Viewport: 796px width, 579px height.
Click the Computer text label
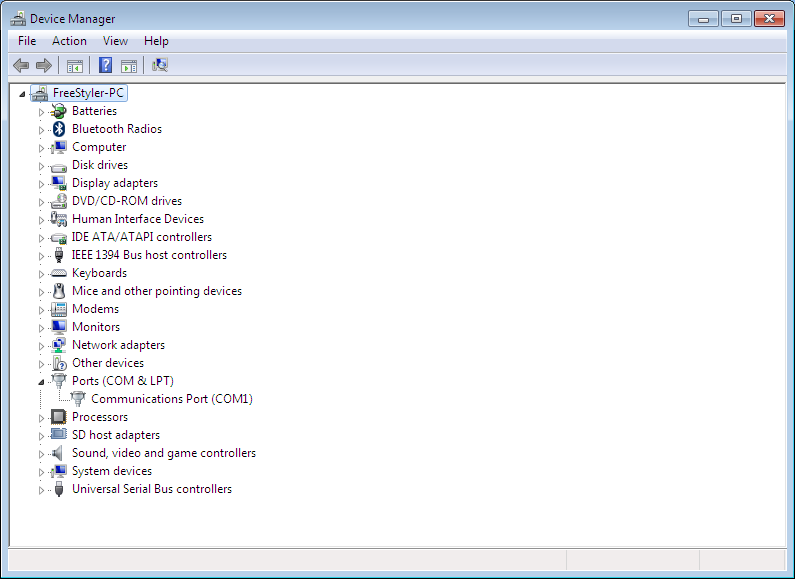click(x=99, y=147)
